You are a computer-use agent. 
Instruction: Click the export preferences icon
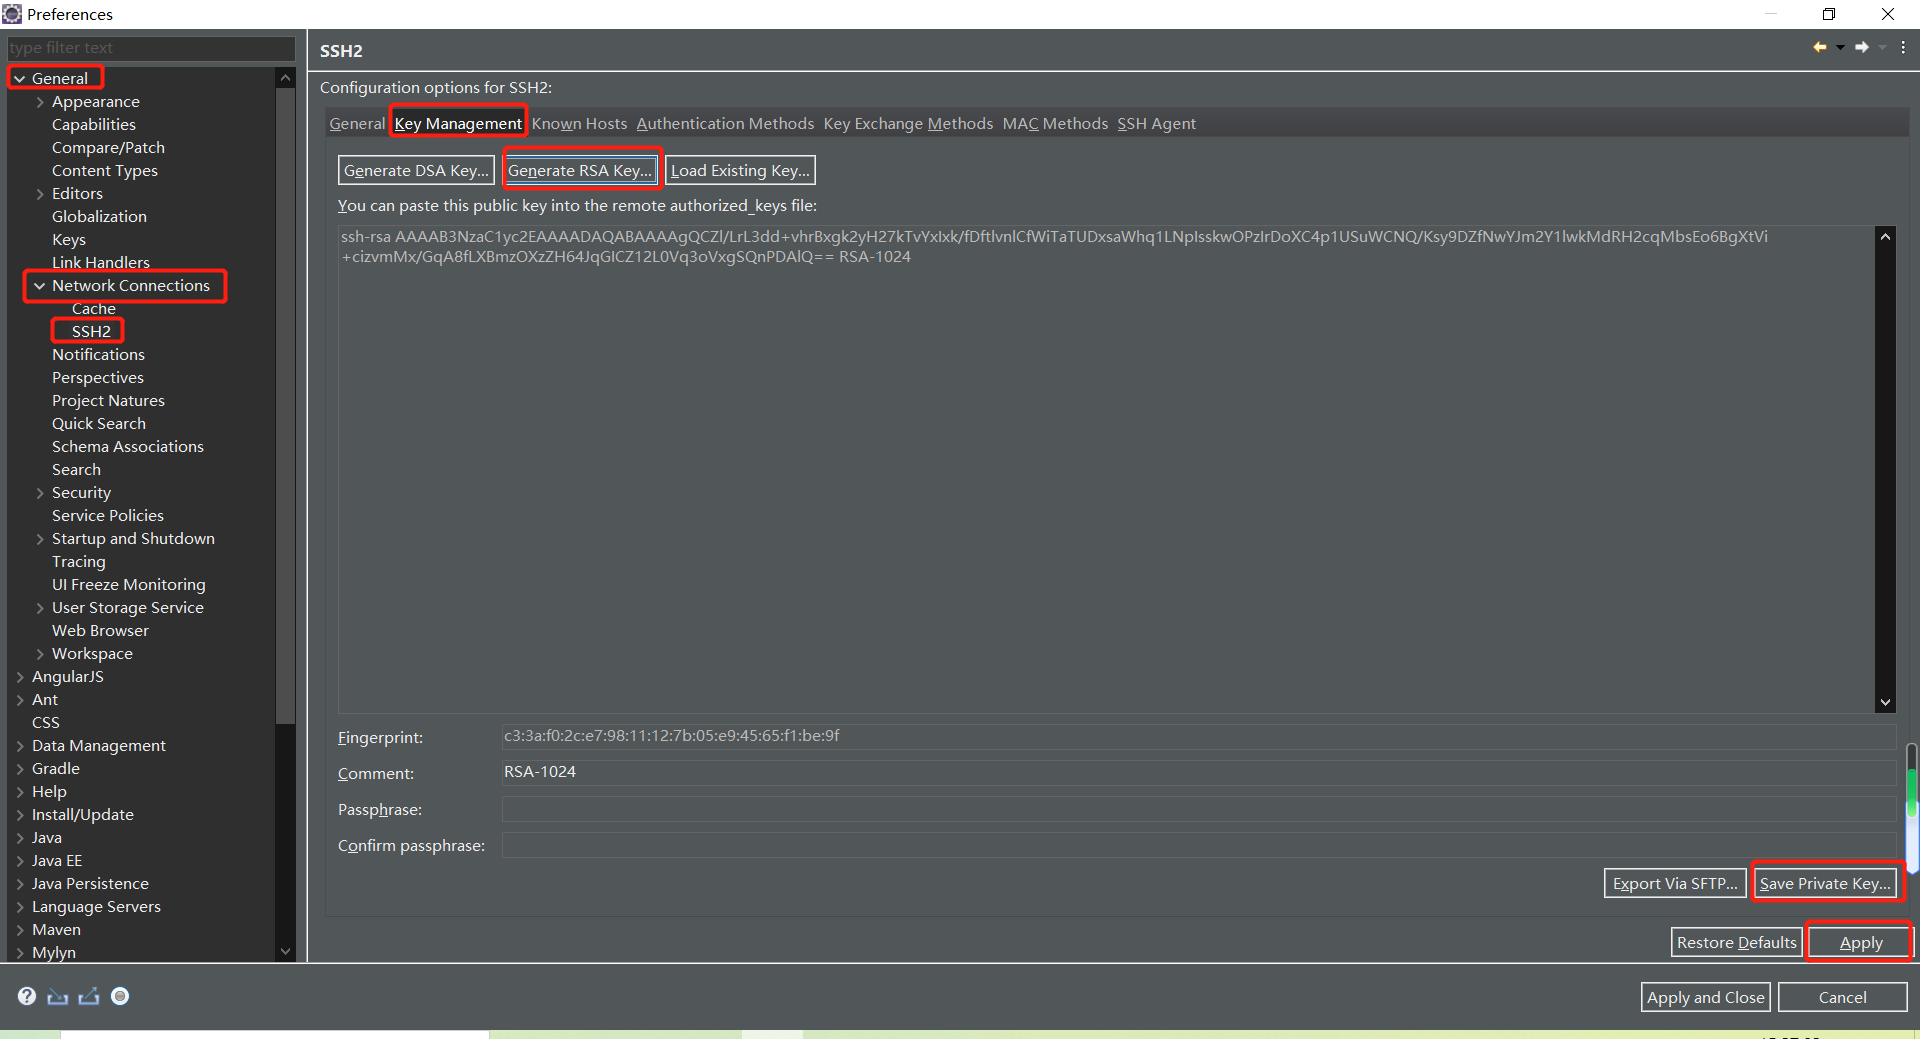pos(89,996)
